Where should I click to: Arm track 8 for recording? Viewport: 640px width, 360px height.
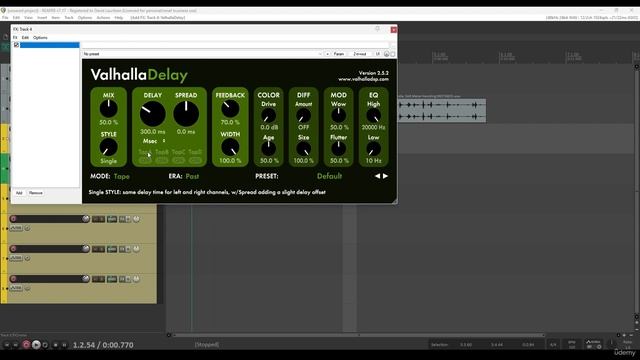tap(13, 279)
